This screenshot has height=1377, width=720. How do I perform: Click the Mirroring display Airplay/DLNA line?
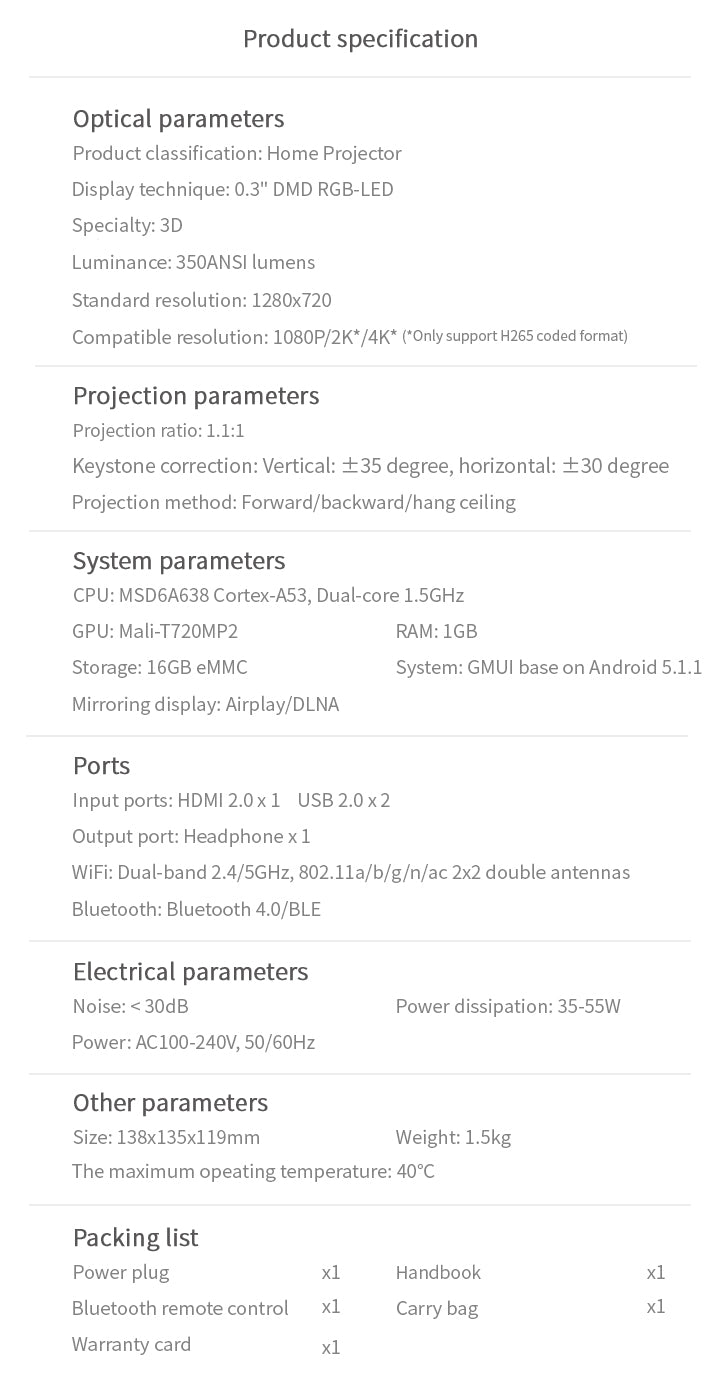[x=205, y=704]
